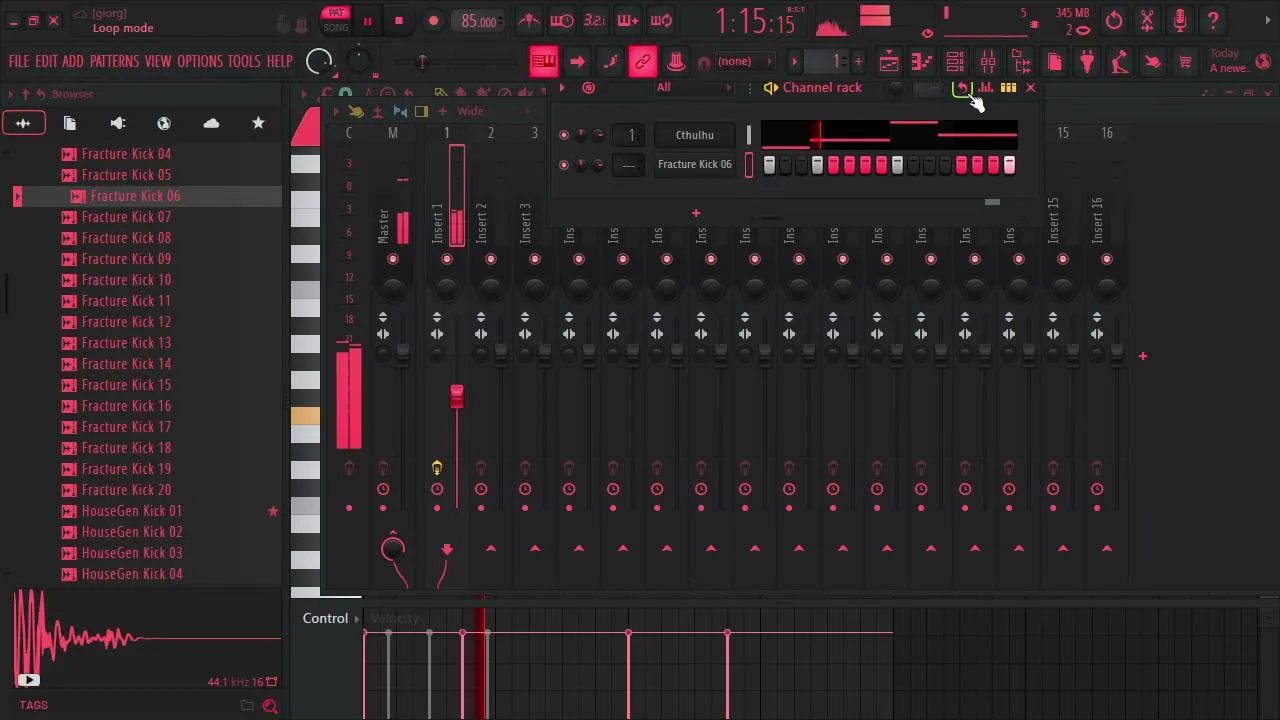Open the plugin plug icon in toolbar
The height and width of the screenshot is (720, 1280).
[1087, 61]
